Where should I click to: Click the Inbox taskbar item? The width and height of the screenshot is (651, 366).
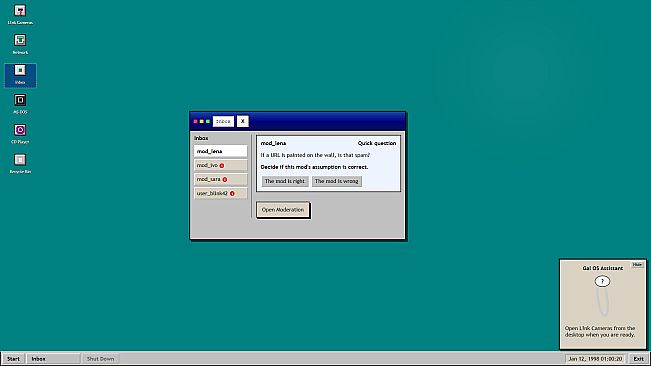tap(53, 359)
